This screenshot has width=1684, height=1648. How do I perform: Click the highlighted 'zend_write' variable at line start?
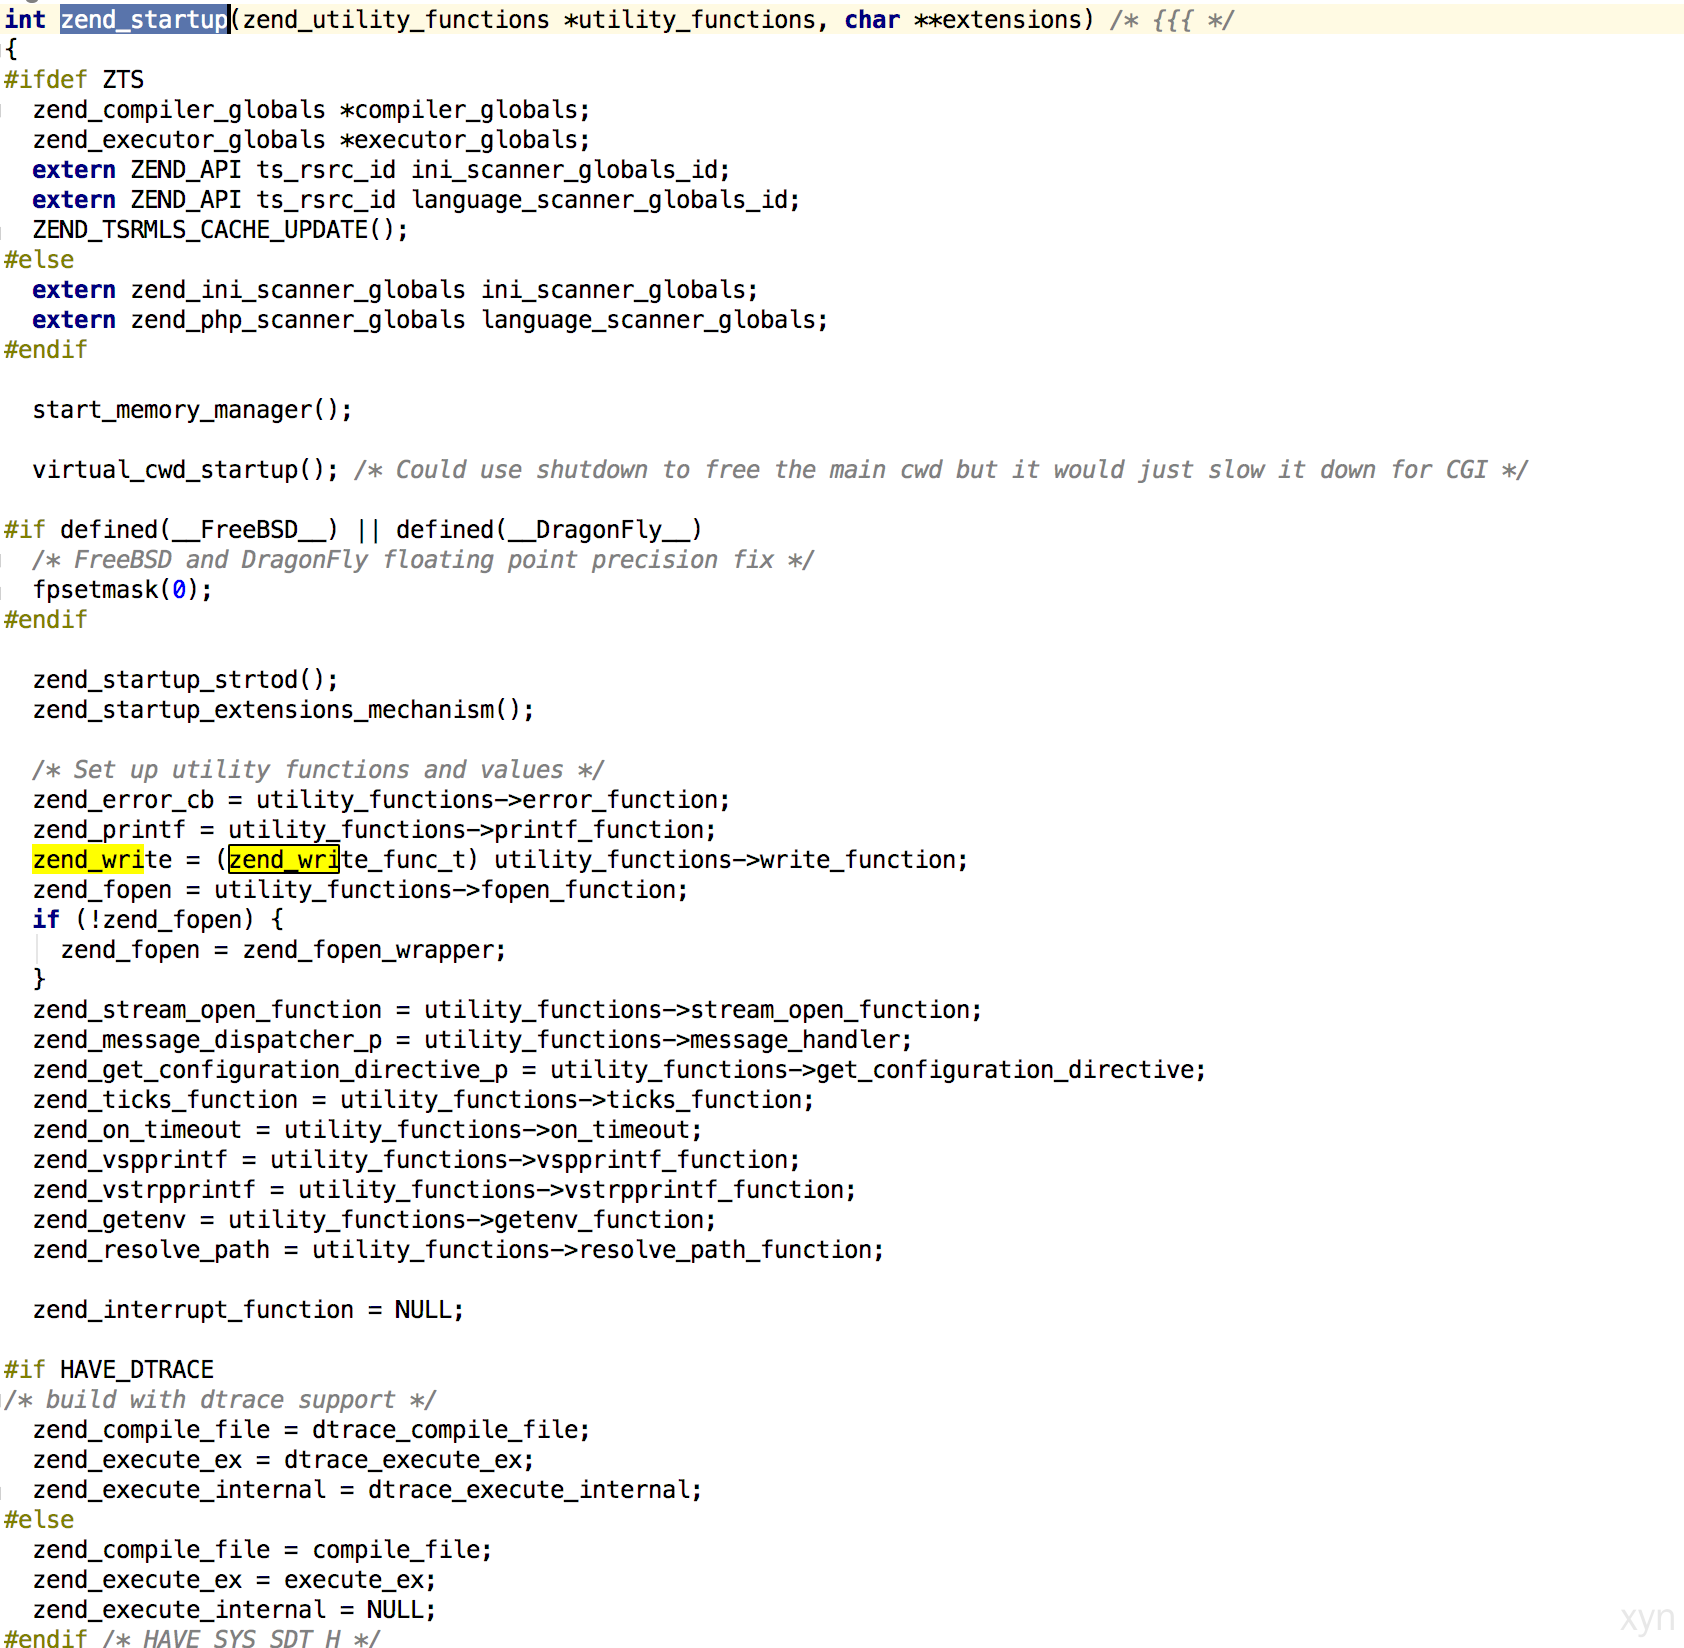point(102,860)
